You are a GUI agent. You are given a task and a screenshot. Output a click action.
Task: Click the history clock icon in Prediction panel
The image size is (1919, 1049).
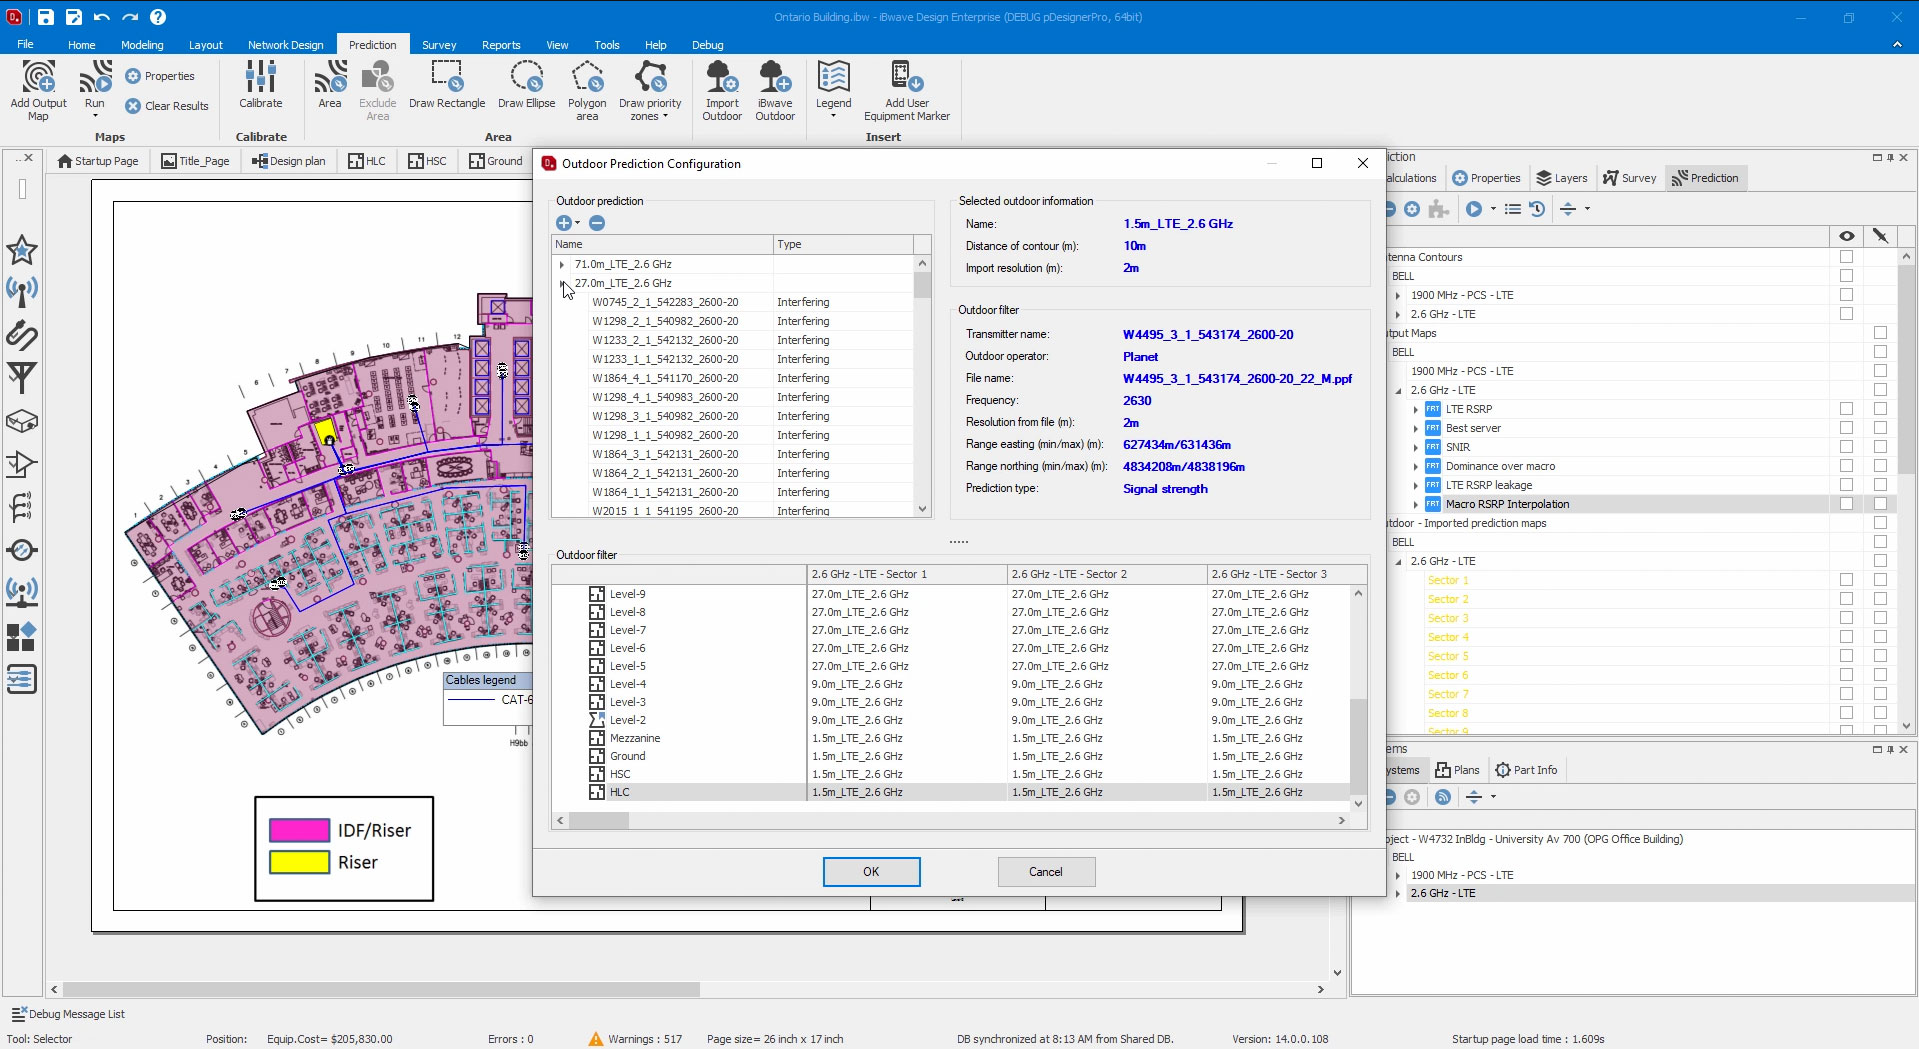pos(1537,209)
